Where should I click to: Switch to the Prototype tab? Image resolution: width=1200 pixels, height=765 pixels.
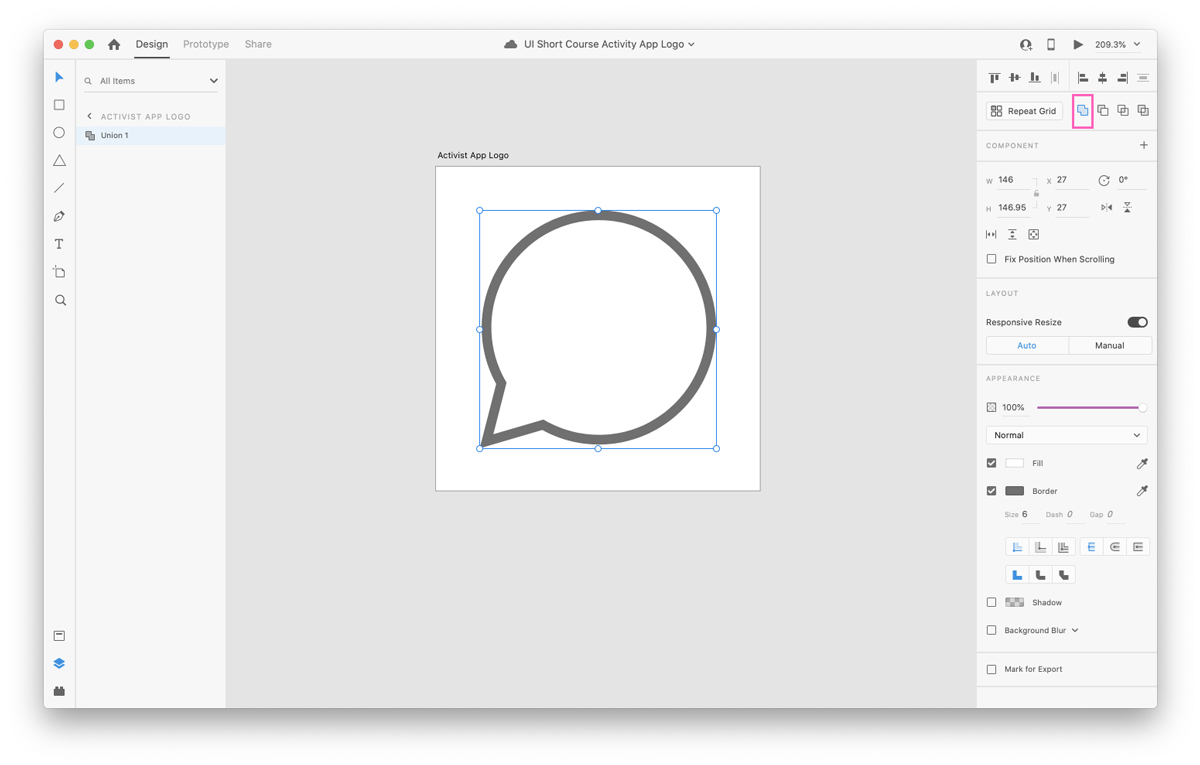206,44
